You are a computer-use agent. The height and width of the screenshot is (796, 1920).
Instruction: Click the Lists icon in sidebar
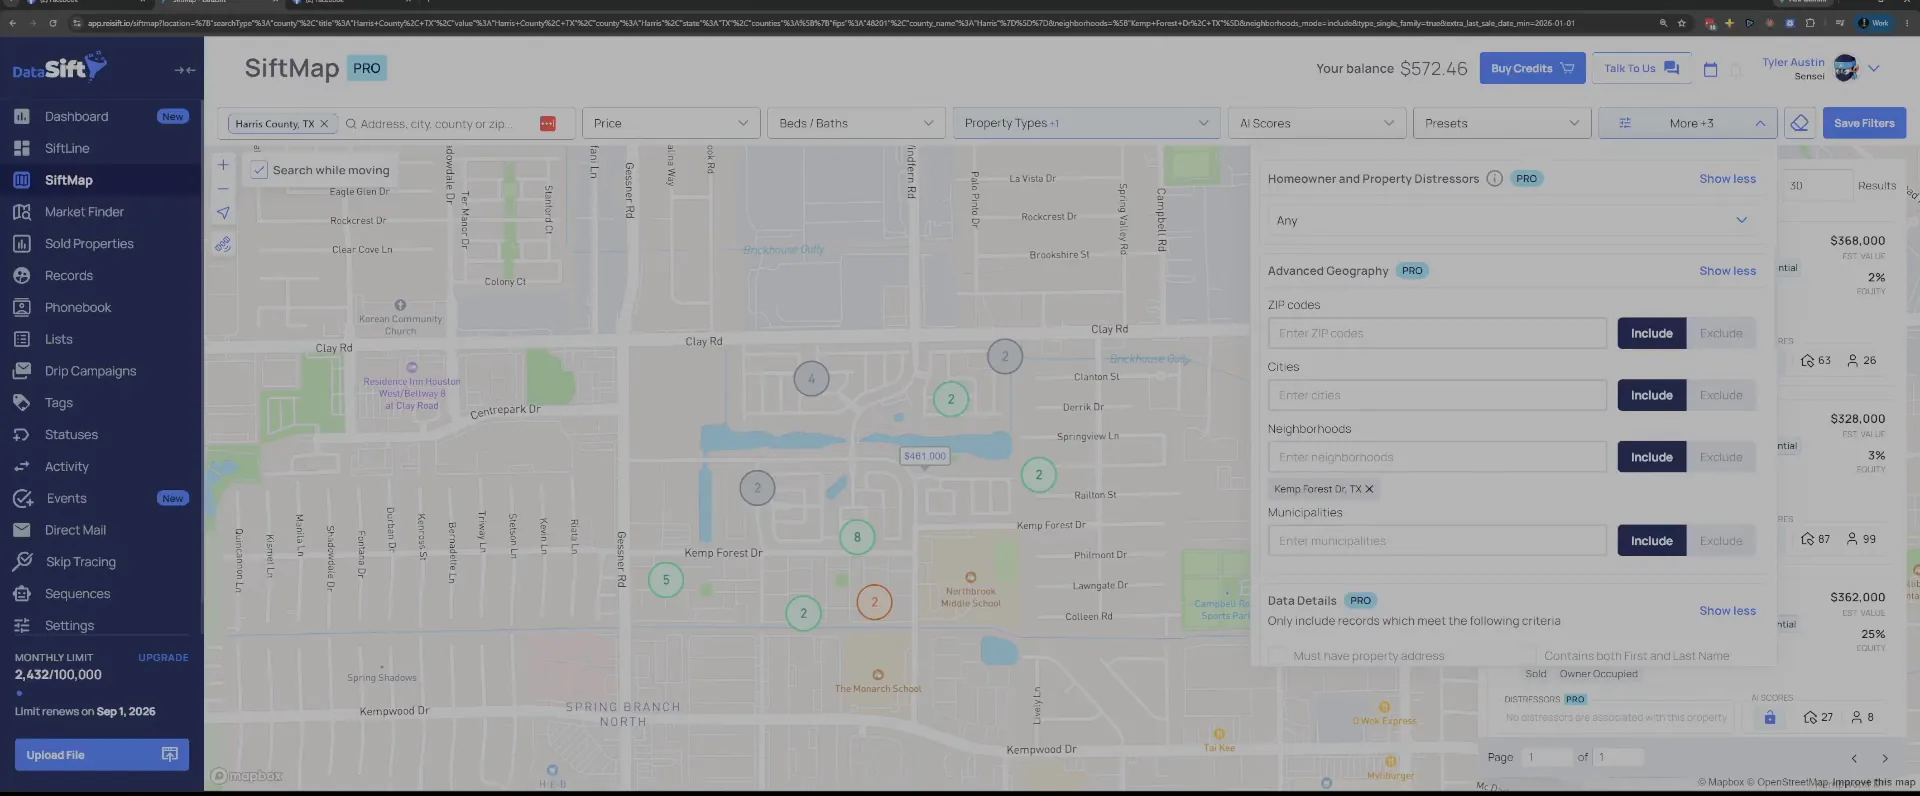pyautogui.click(x=22, y=340)
